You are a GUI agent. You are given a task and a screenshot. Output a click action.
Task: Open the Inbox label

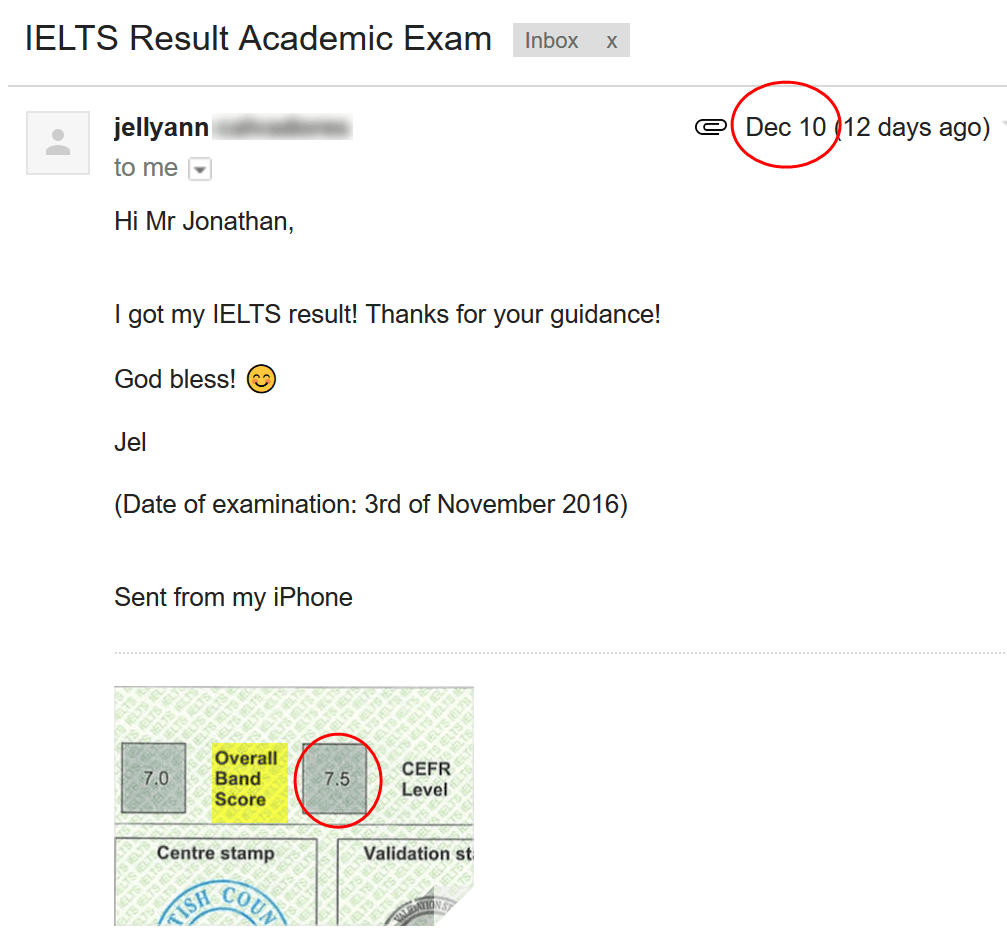(552, 41)
